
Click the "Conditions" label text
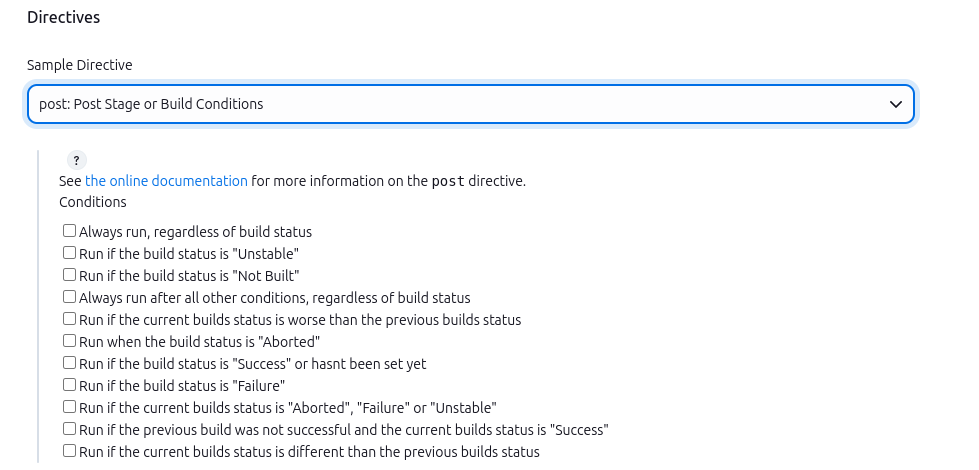93,202
